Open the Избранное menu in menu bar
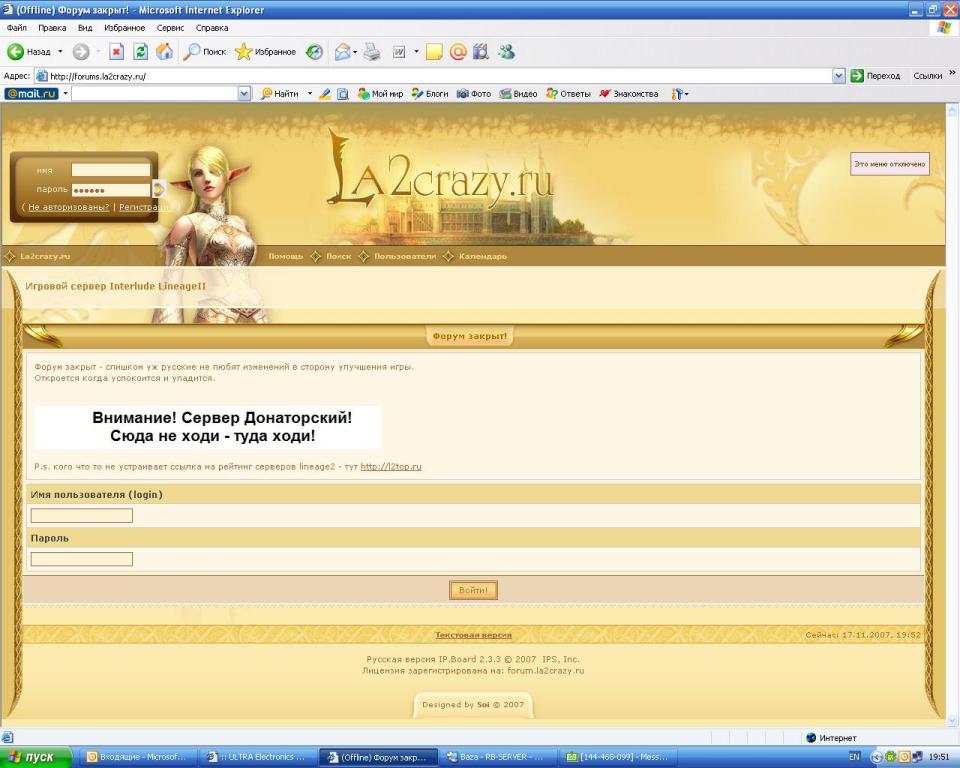The width and height of the screenshot is (960, 768). pos(124,28)
